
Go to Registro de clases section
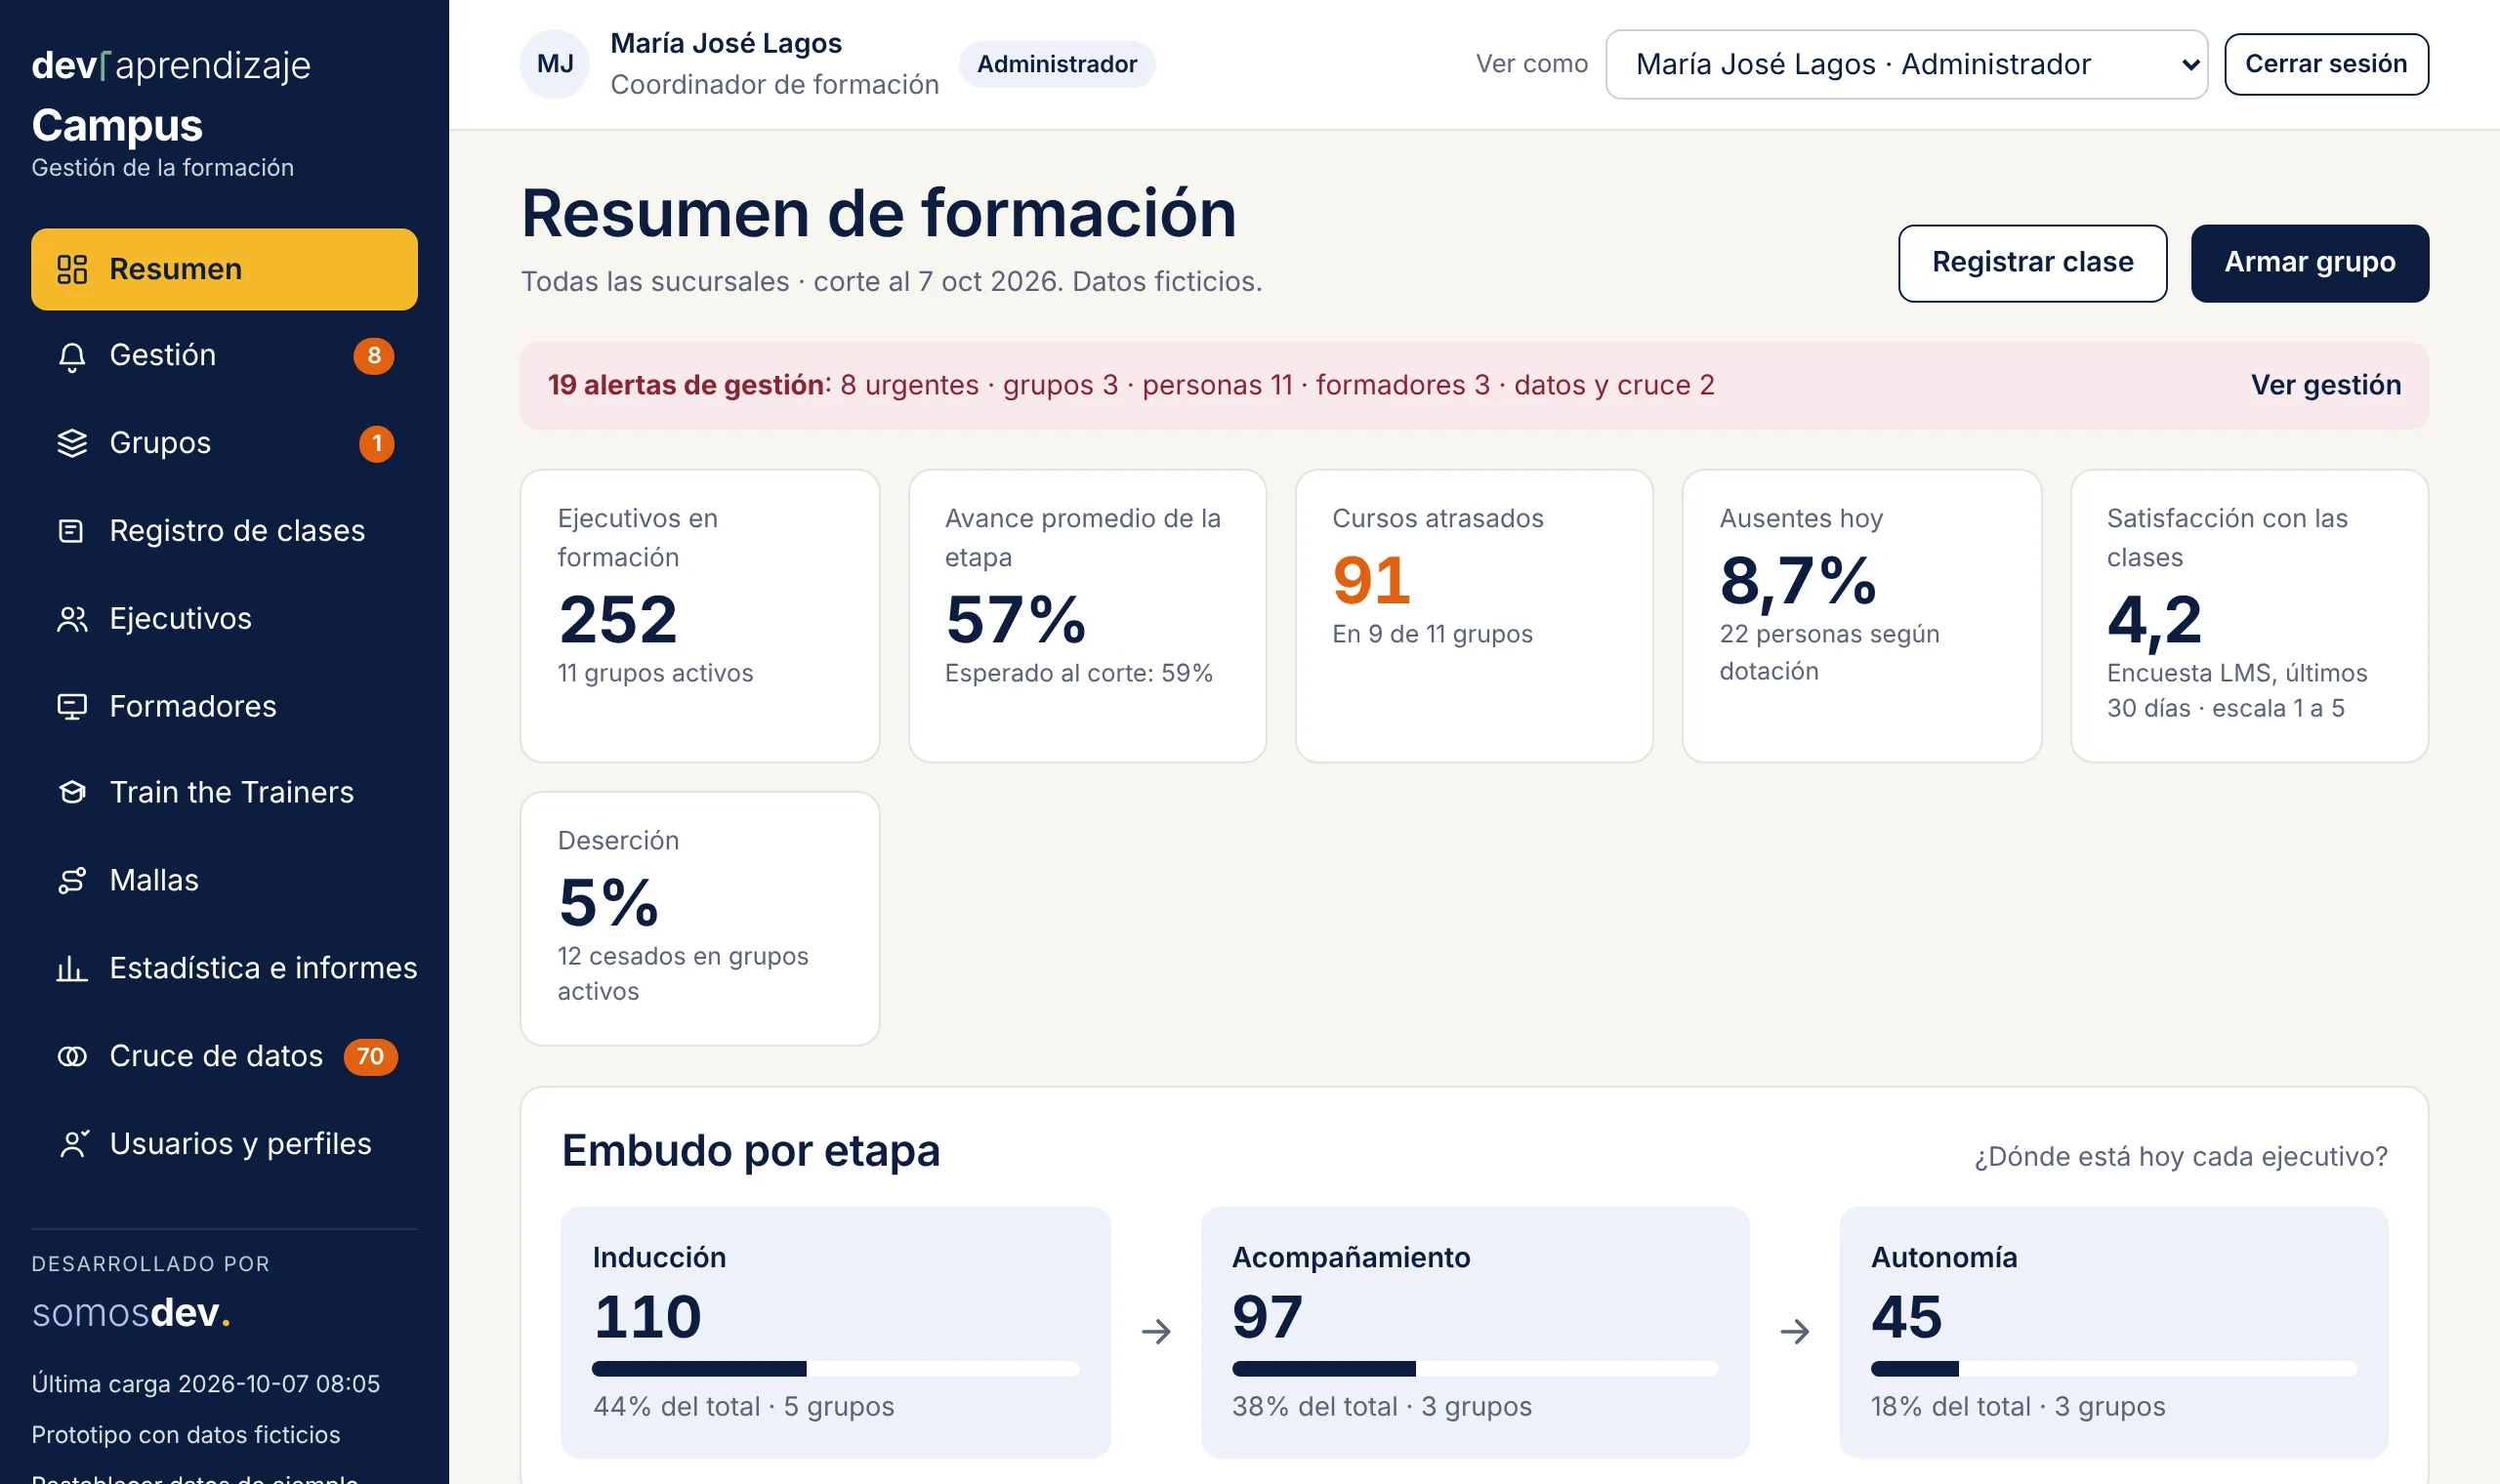[x=224, y=531]
